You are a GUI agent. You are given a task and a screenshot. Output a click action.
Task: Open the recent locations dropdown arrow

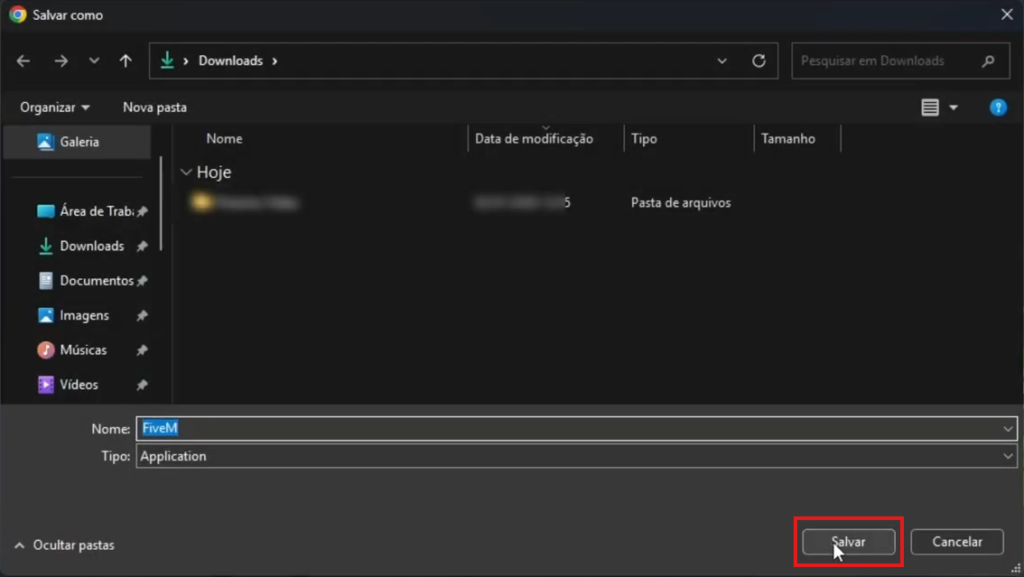[94, 61]
